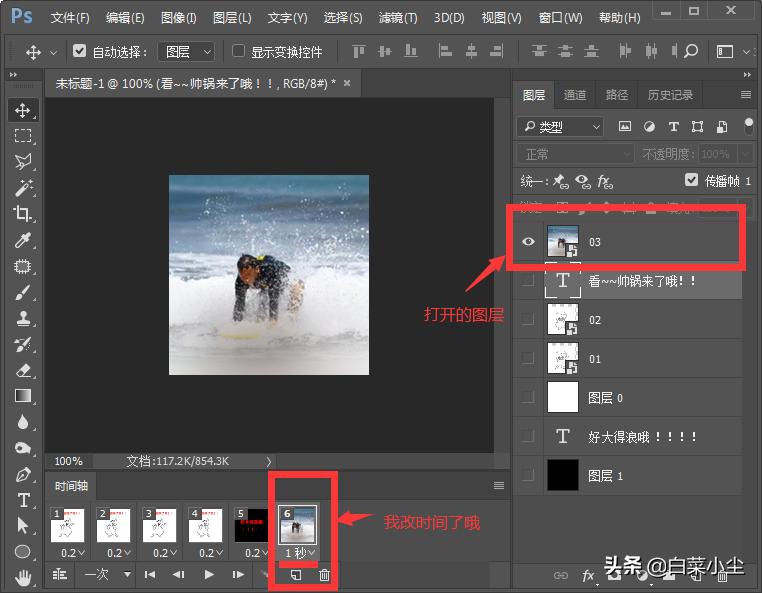This screenshot has width=762, height=593.
Task: Select the Crop tool
Action: (x=22, y=213)
